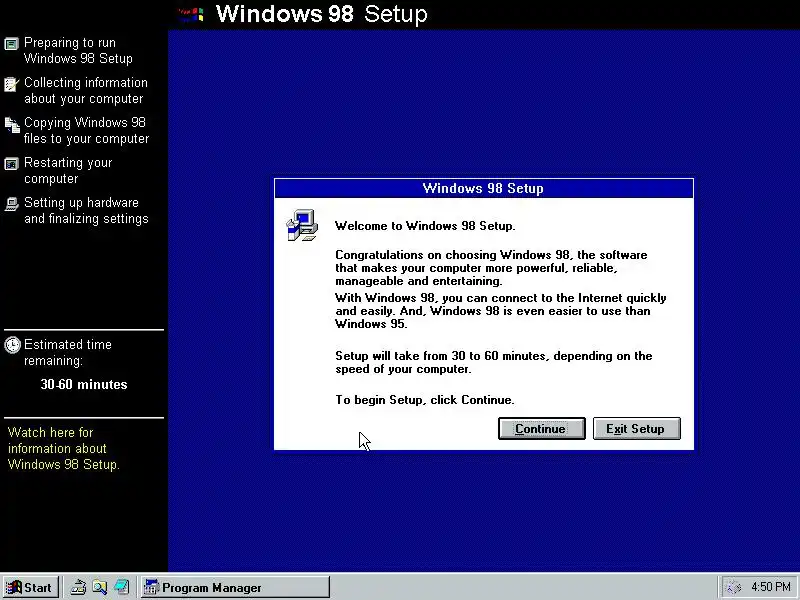Click the 'Congratulations on choosing Windows 98' paragraph
This screenshot has height=600, width=800.
click(x=491, y=268)
